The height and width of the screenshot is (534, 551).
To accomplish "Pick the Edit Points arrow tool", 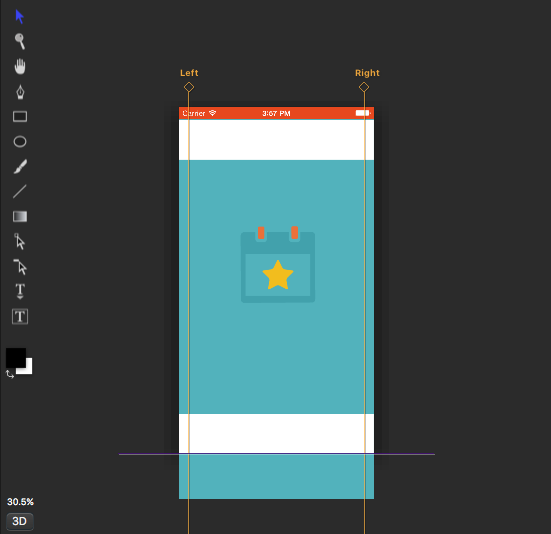I will point(20,242).
